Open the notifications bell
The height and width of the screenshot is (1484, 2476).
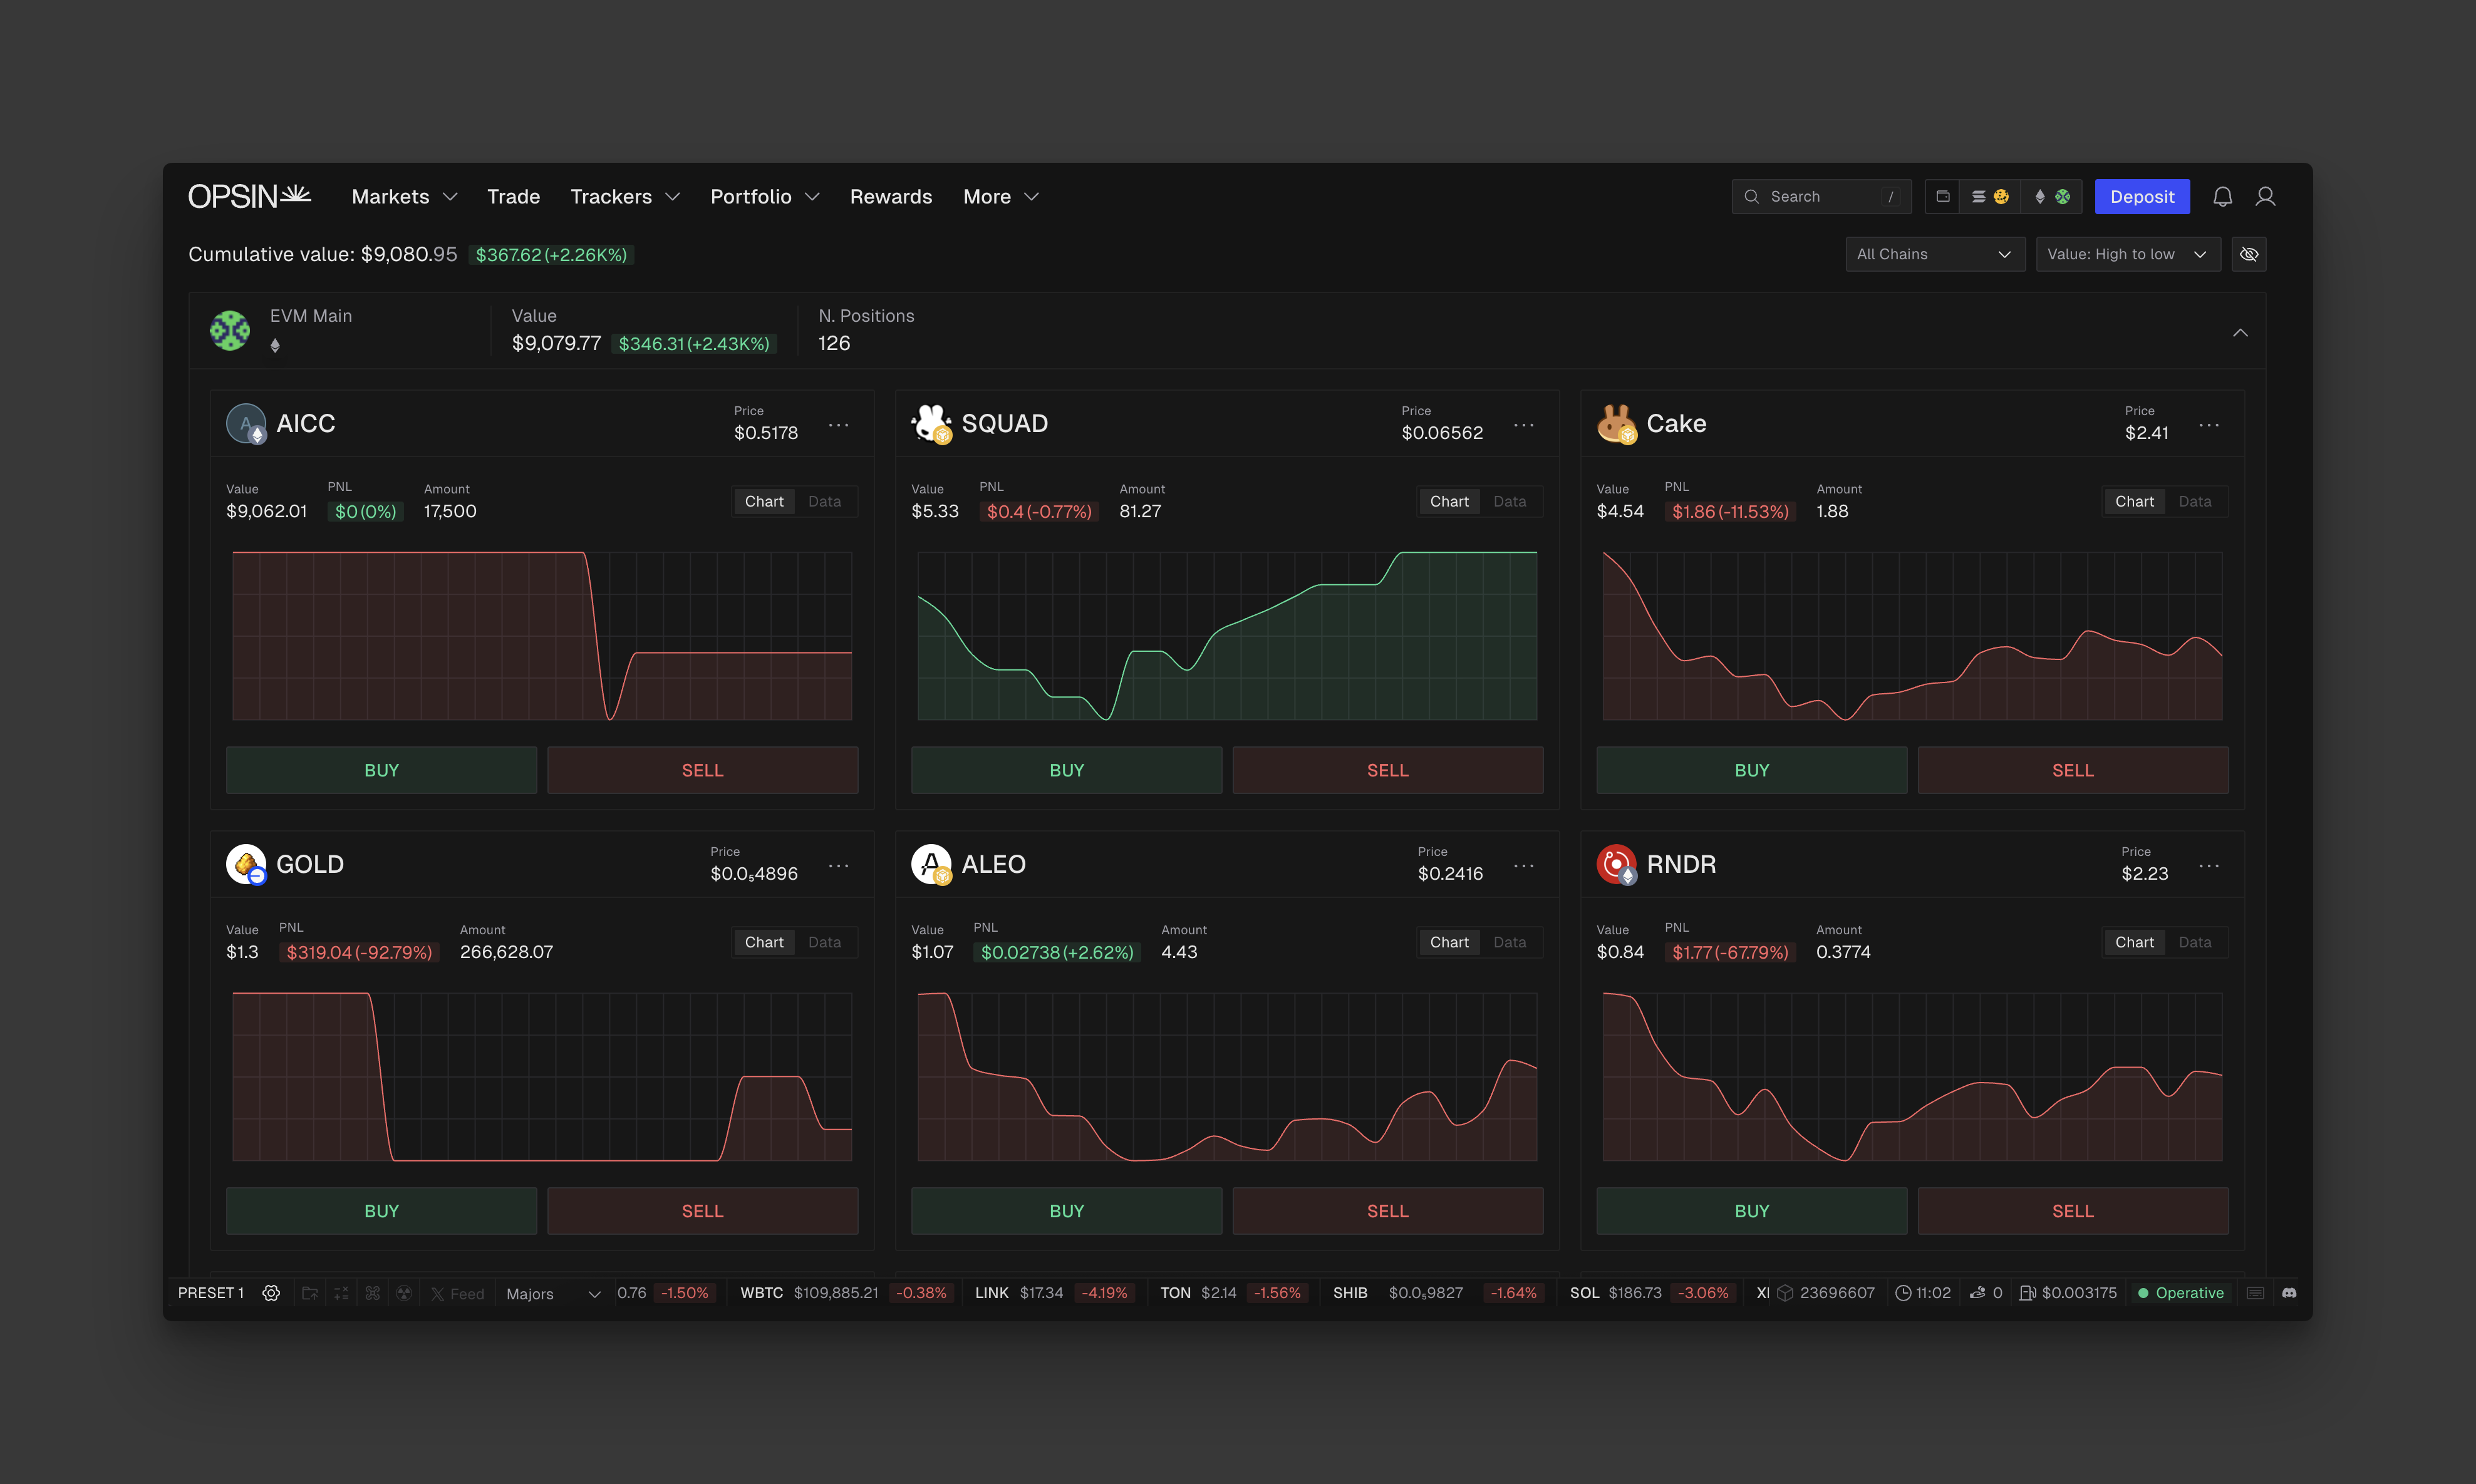pyautogui.click(x=2222, y=197)
